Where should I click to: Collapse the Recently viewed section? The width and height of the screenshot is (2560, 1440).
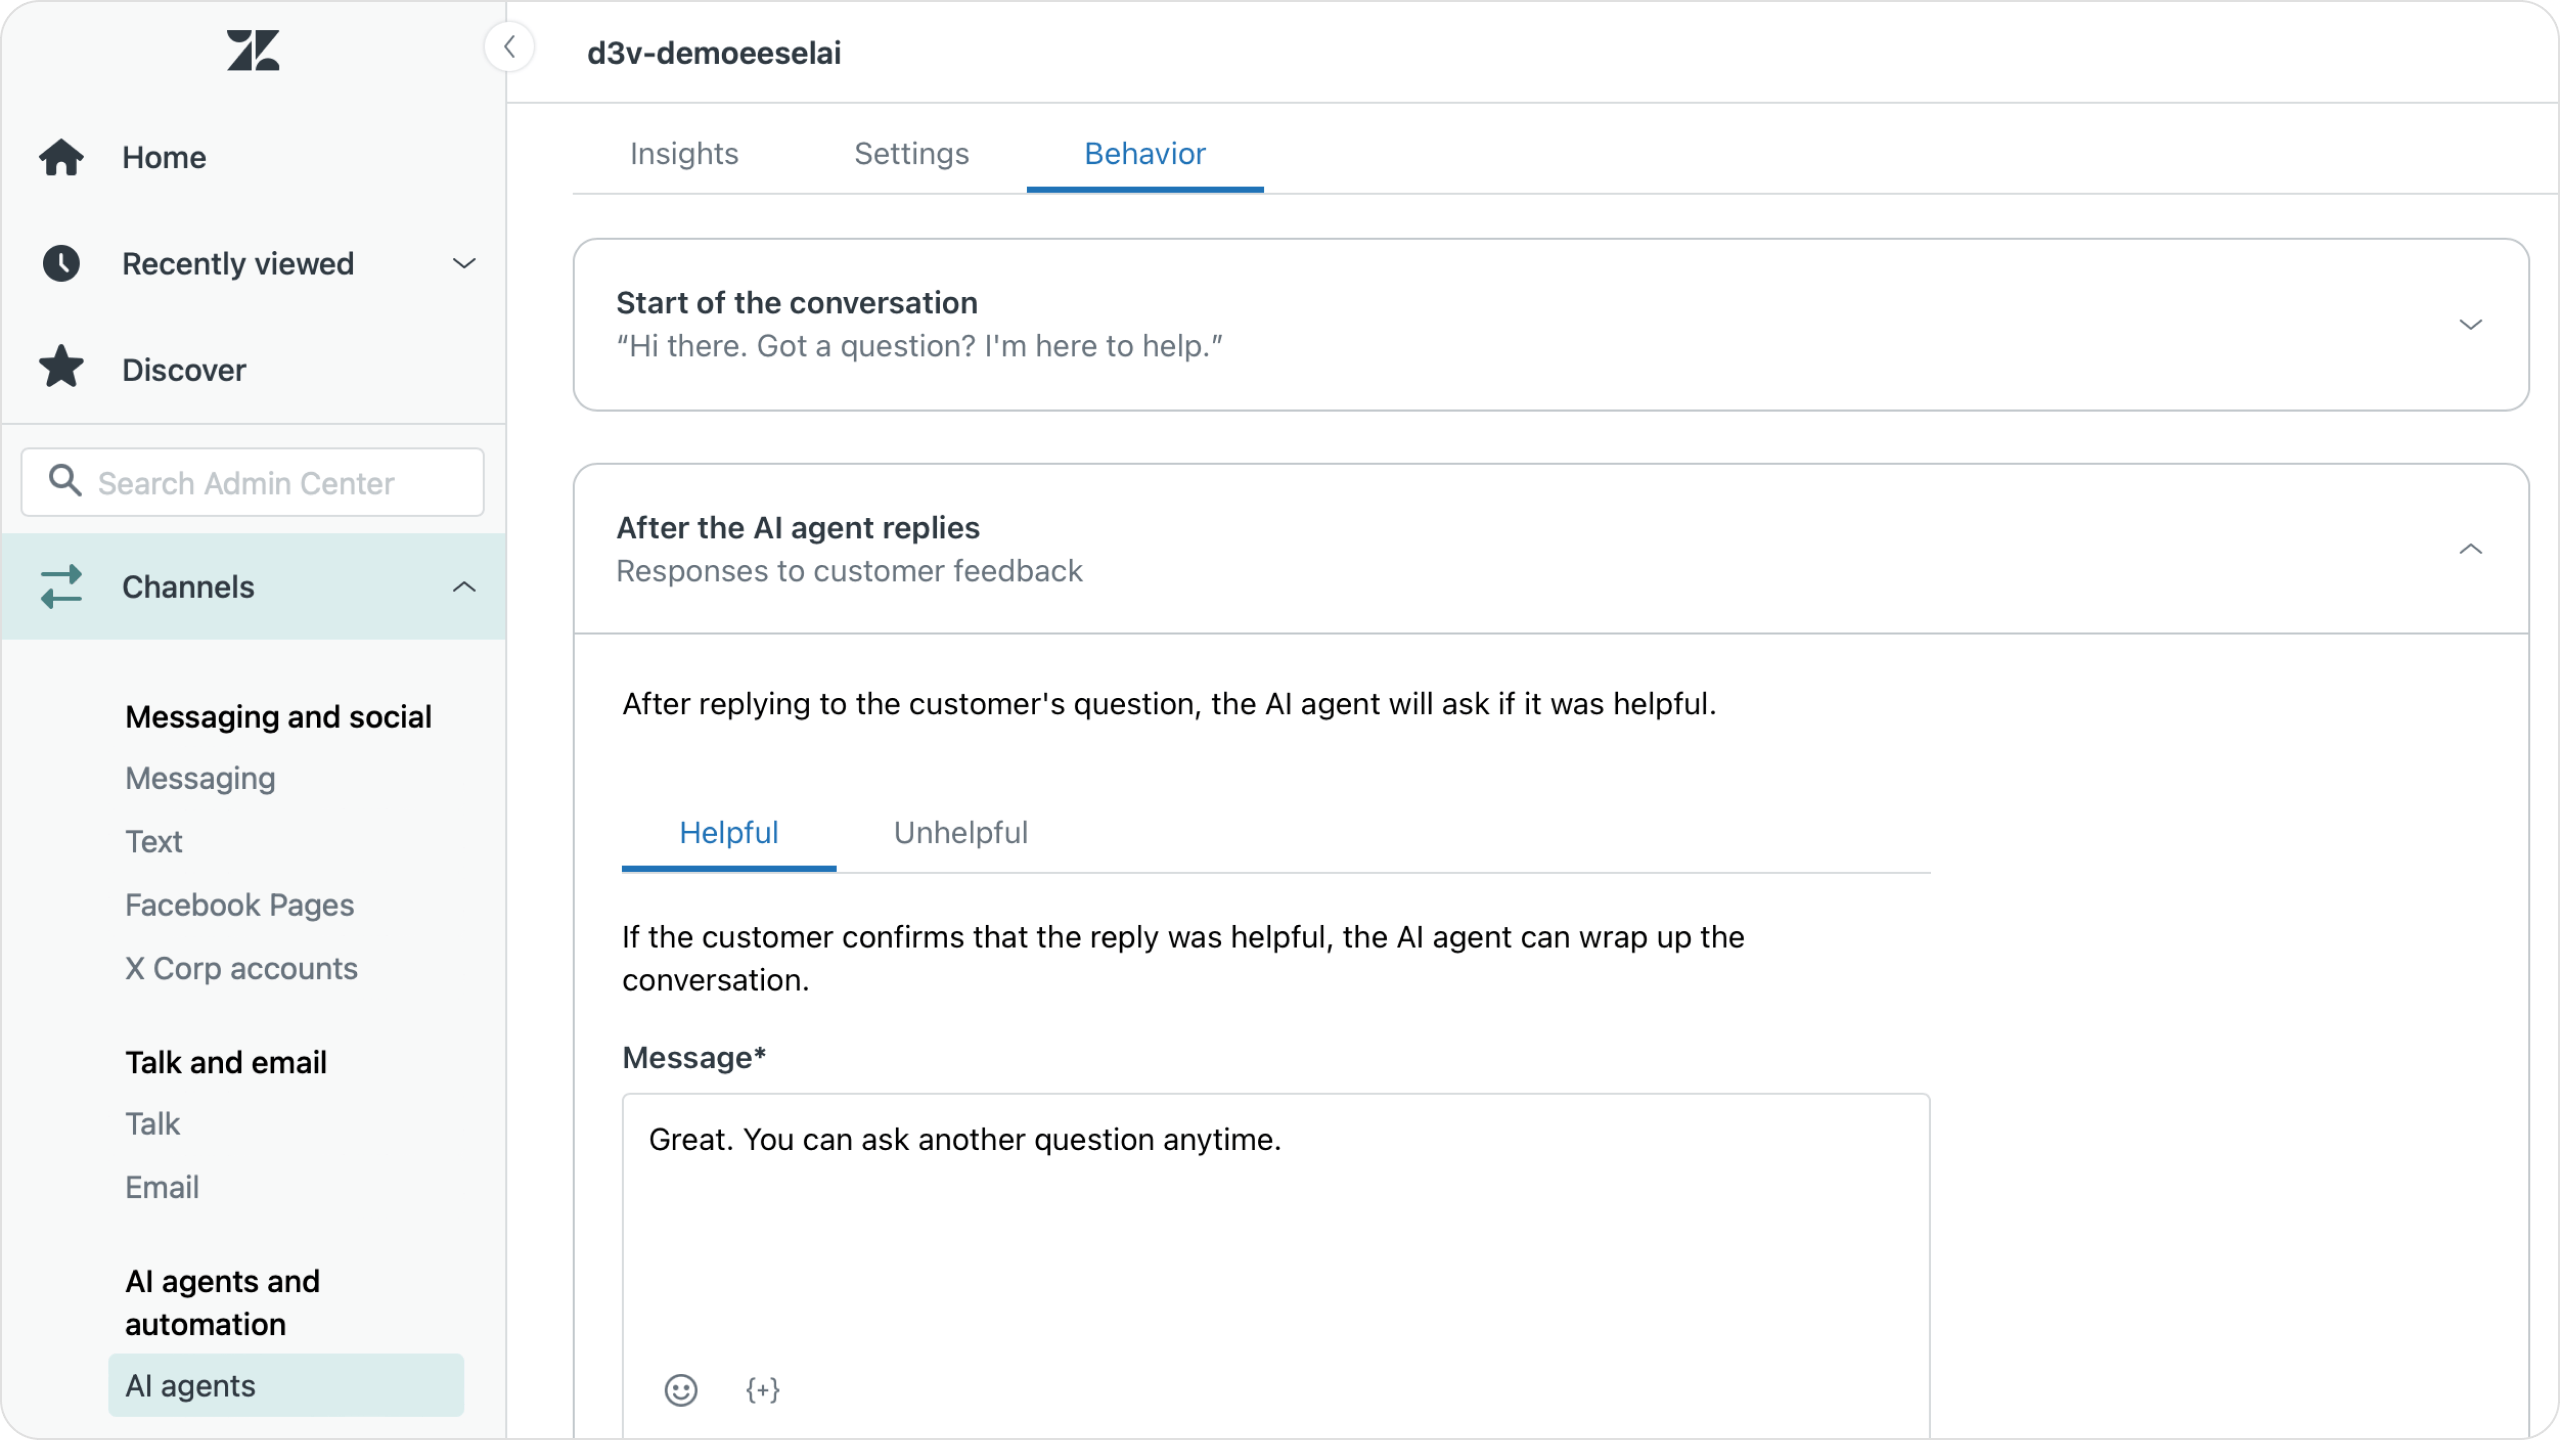466,264
